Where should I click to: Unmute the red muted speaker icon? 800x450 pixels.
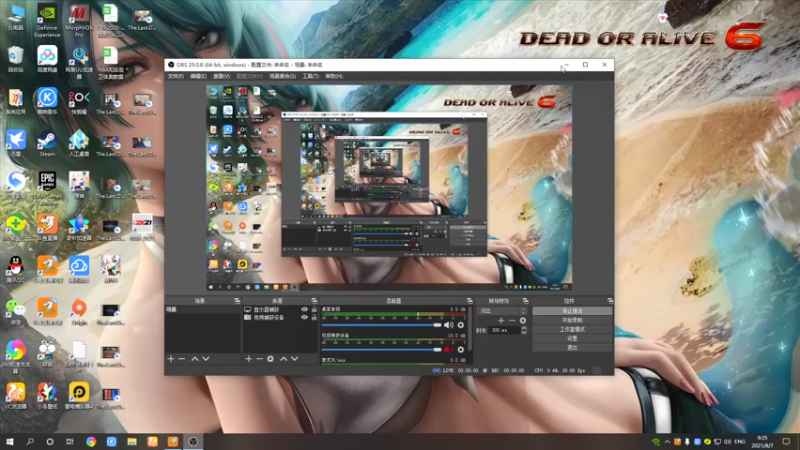(x=448, y=349)
